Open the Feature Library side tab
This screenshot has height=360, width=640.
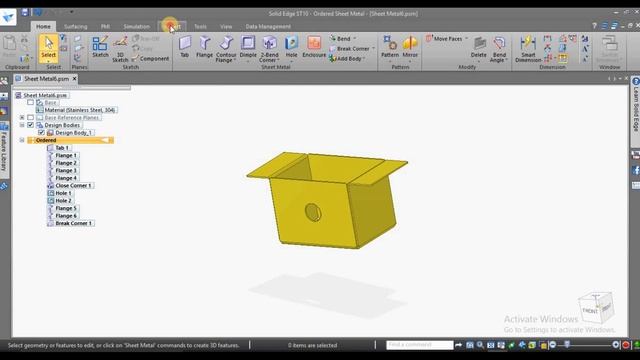4,150
